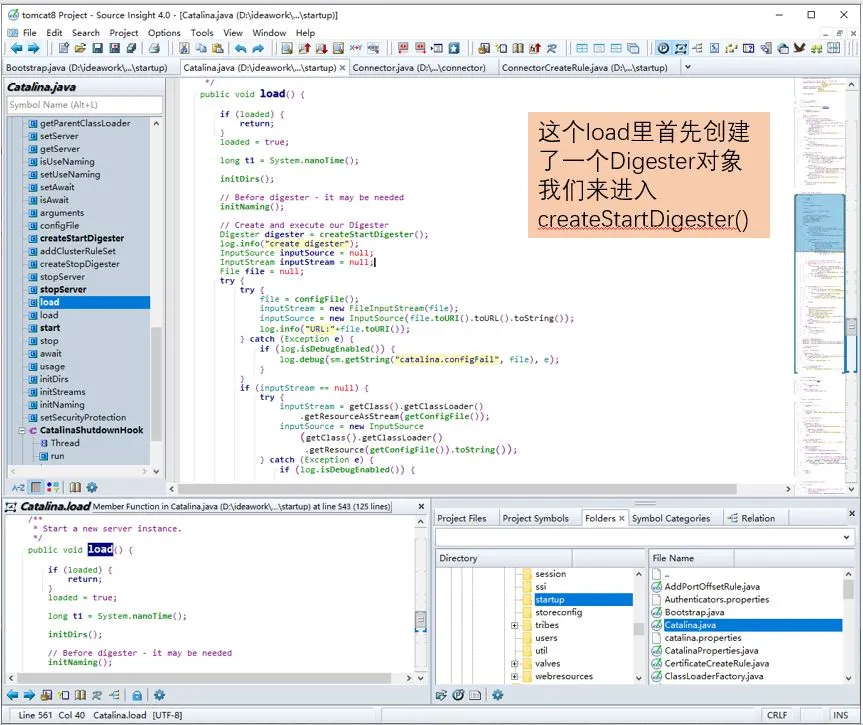Search forward with the red down arrow icon
863x725 pixels.
321,48
